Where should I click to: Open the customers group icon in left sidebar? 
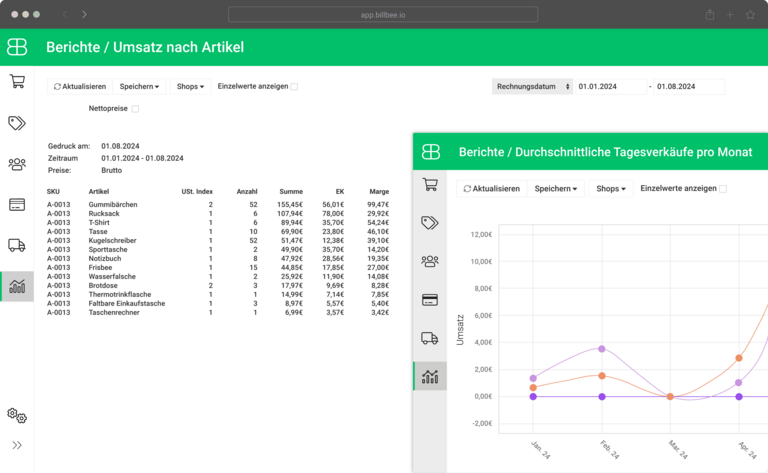pyautogui.click(x=17, y=164)
